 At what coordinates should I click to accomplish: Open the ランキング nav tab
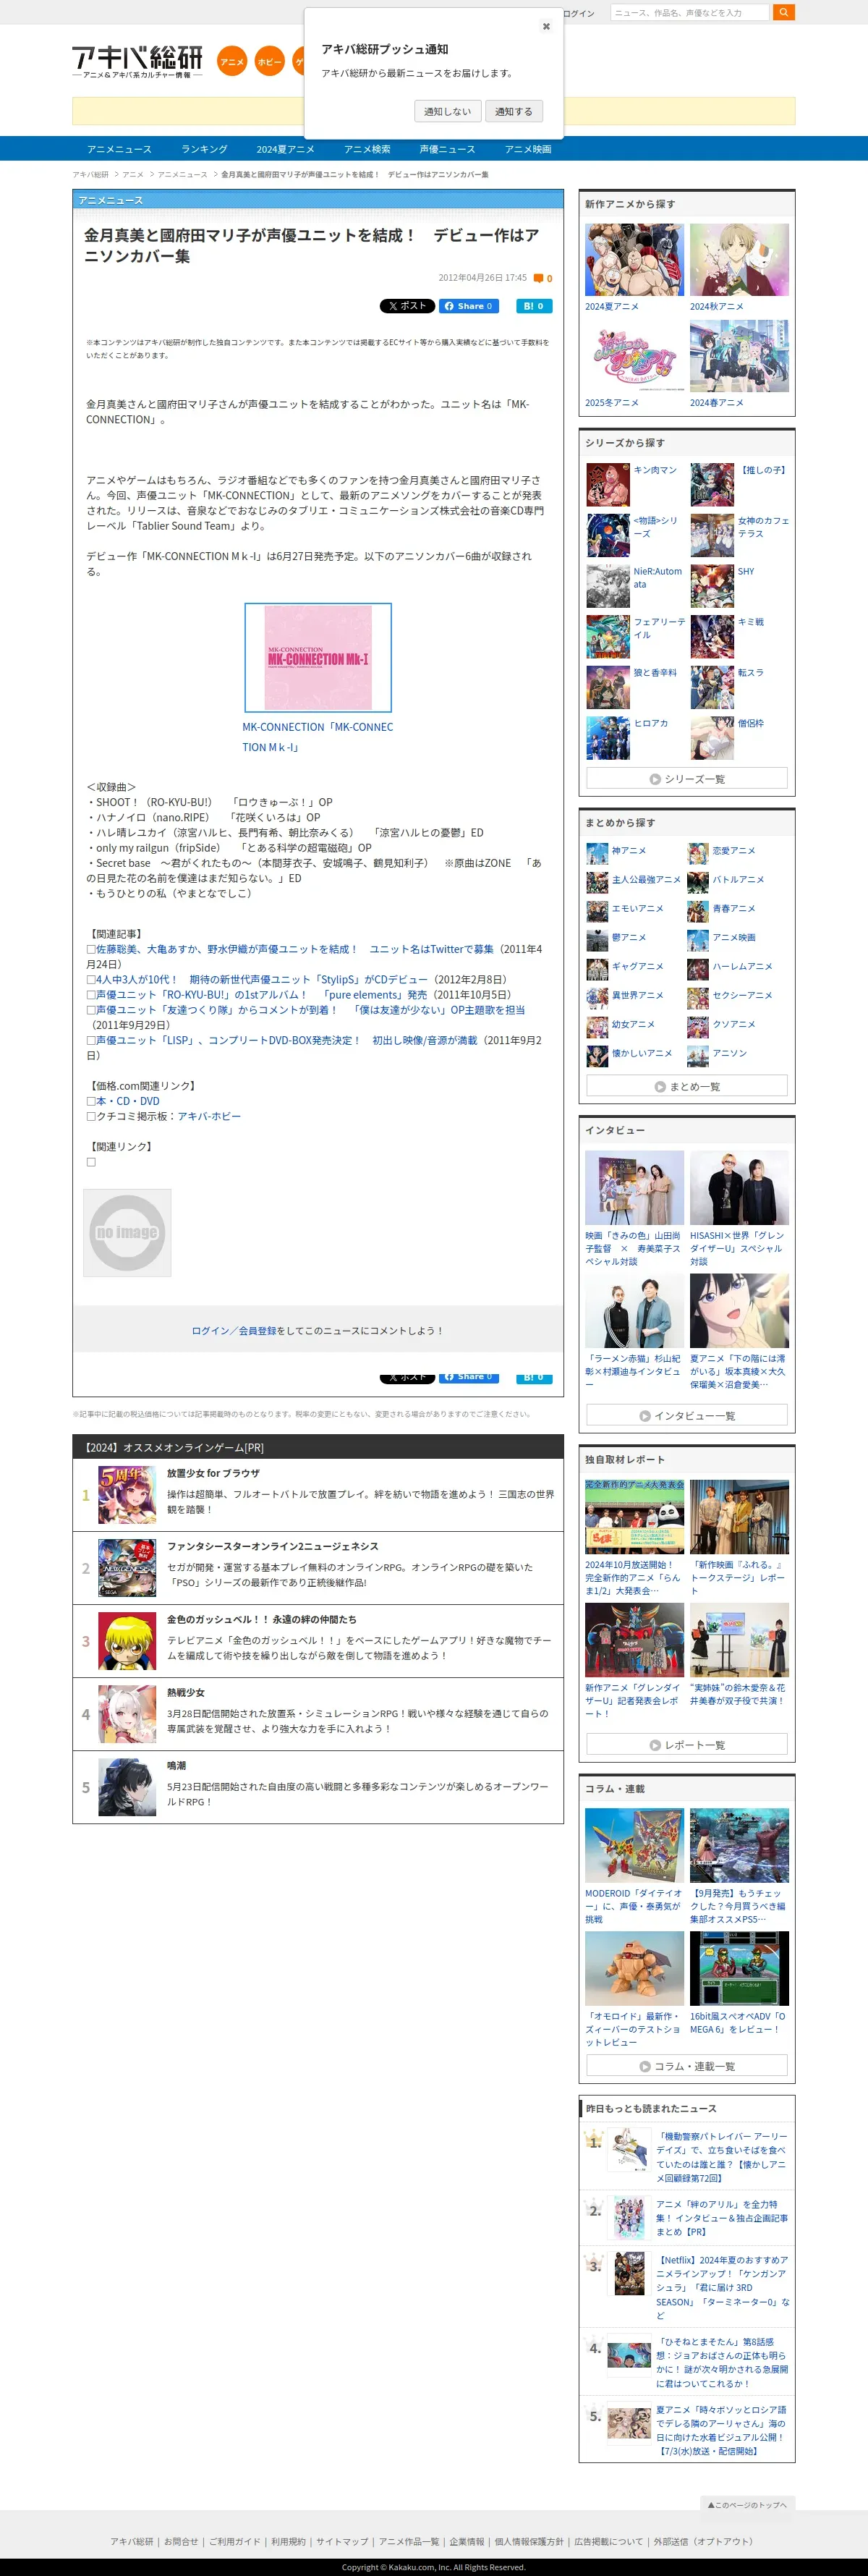[204, 149]
